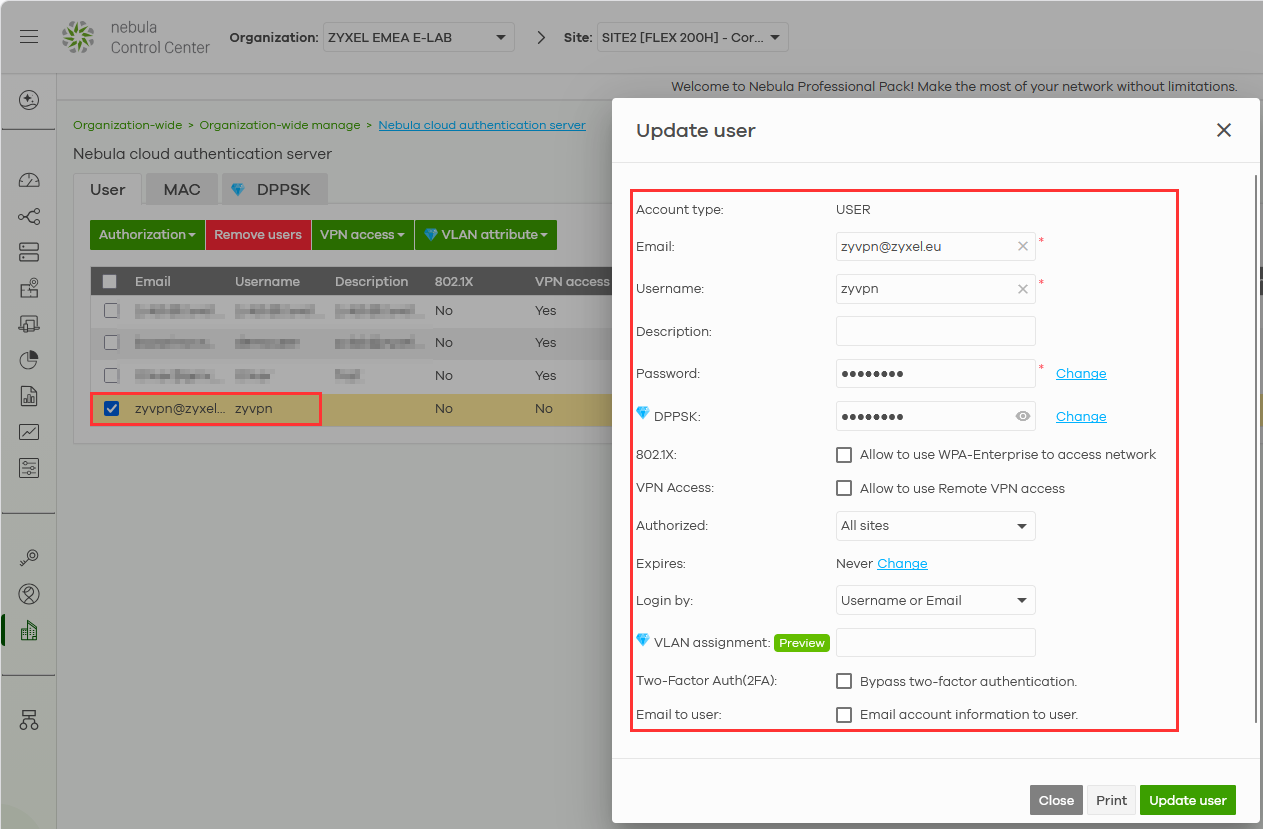Open Organization-wide manage breadcrumb link

[x=280, y=125]
